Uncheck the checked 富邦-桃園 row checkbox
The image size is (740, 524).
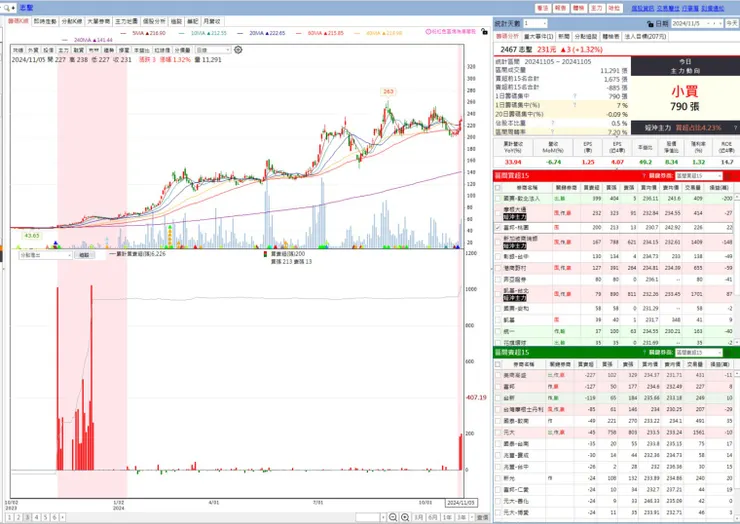pyautogui.click(x=498, y=228)
